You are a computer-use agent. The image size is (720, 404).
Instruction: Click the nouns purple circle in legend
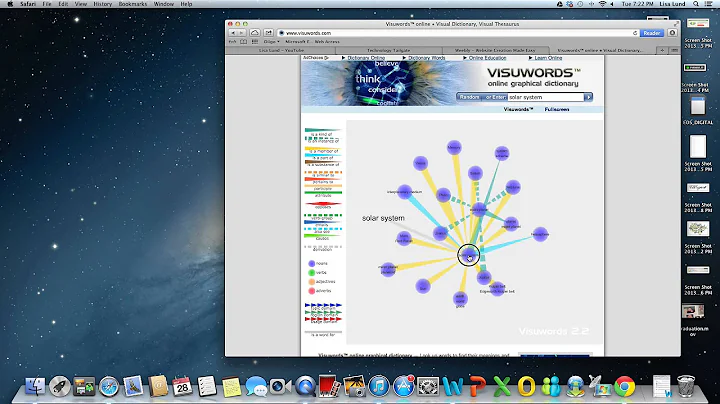(311, 264)
